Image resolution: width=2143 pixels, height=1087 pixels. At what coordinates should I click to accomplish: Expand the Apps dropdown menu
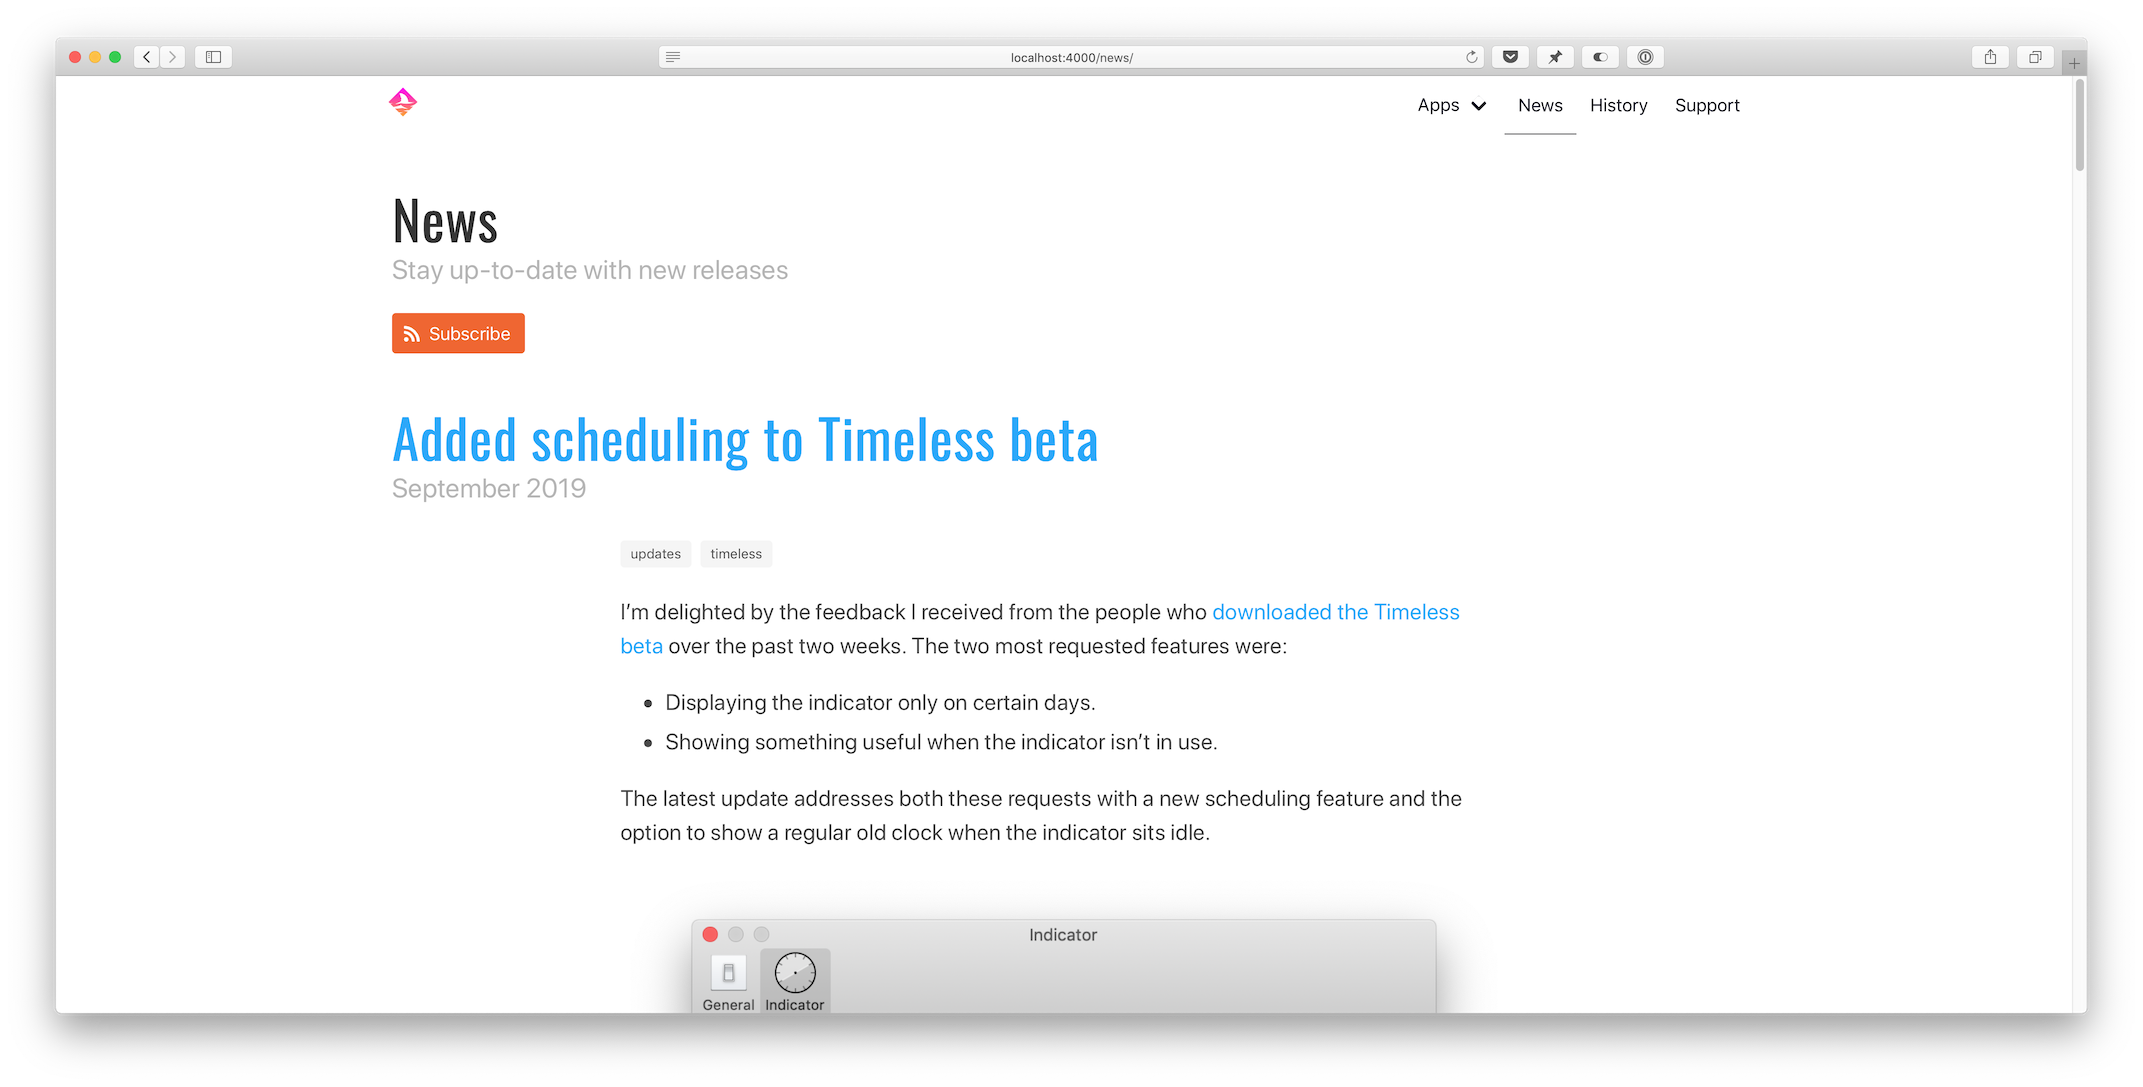[x=1453, y=105]
